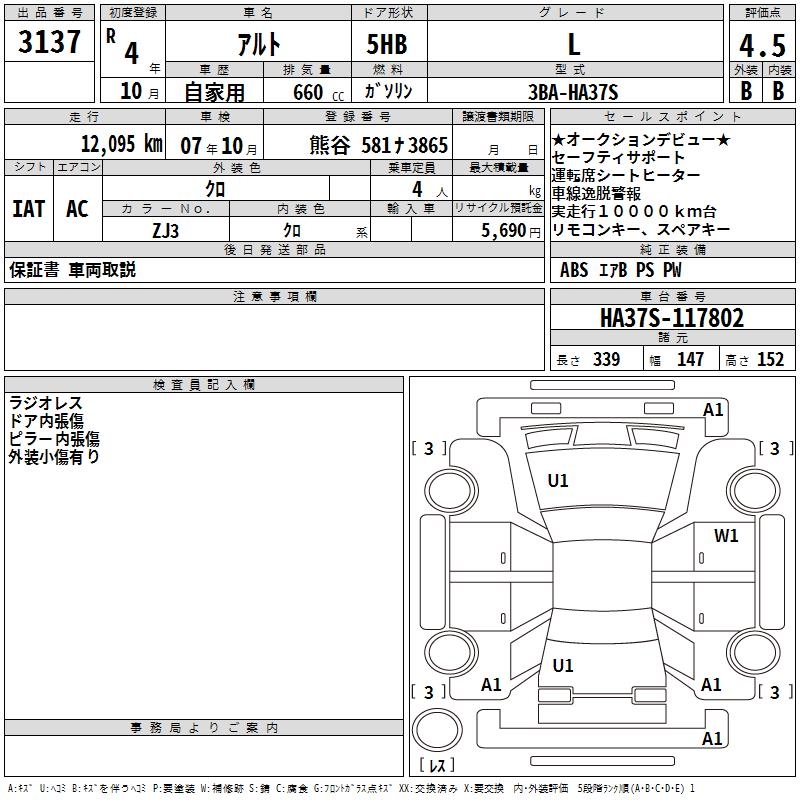
Task: Click the sales point 実走行10000km台
Action: pos(634,211)
